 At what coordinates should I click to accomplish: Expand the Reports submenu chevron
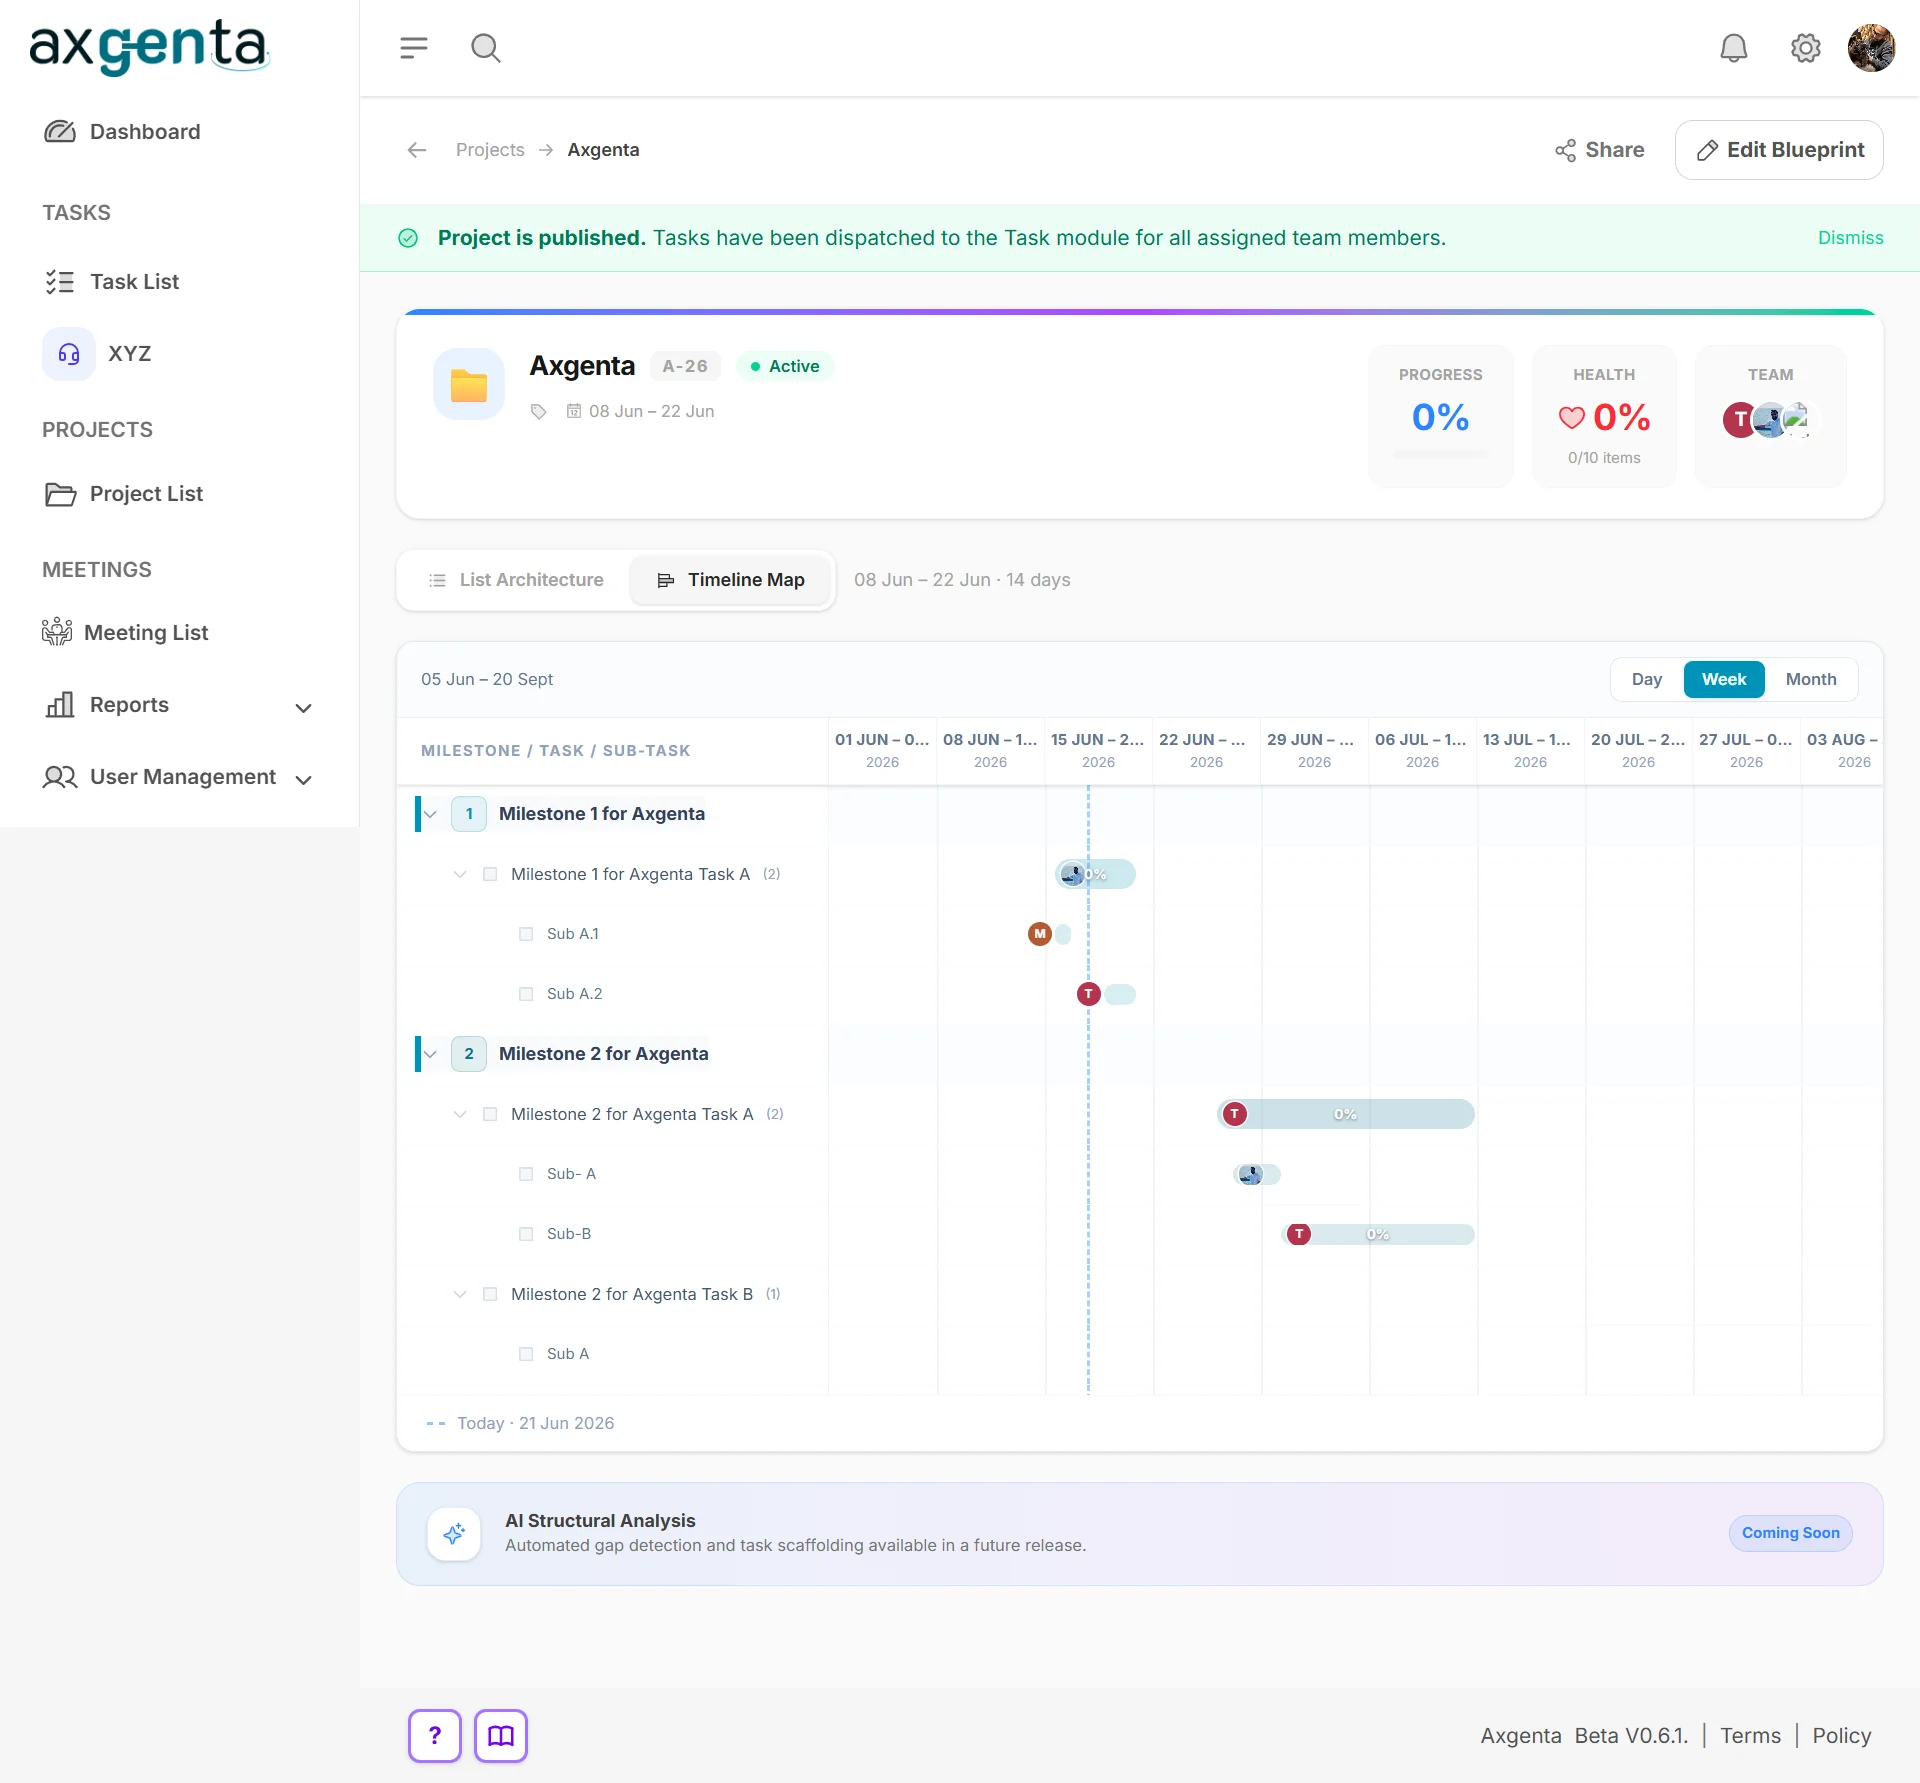pyautogui.click(x=304, y=707)
